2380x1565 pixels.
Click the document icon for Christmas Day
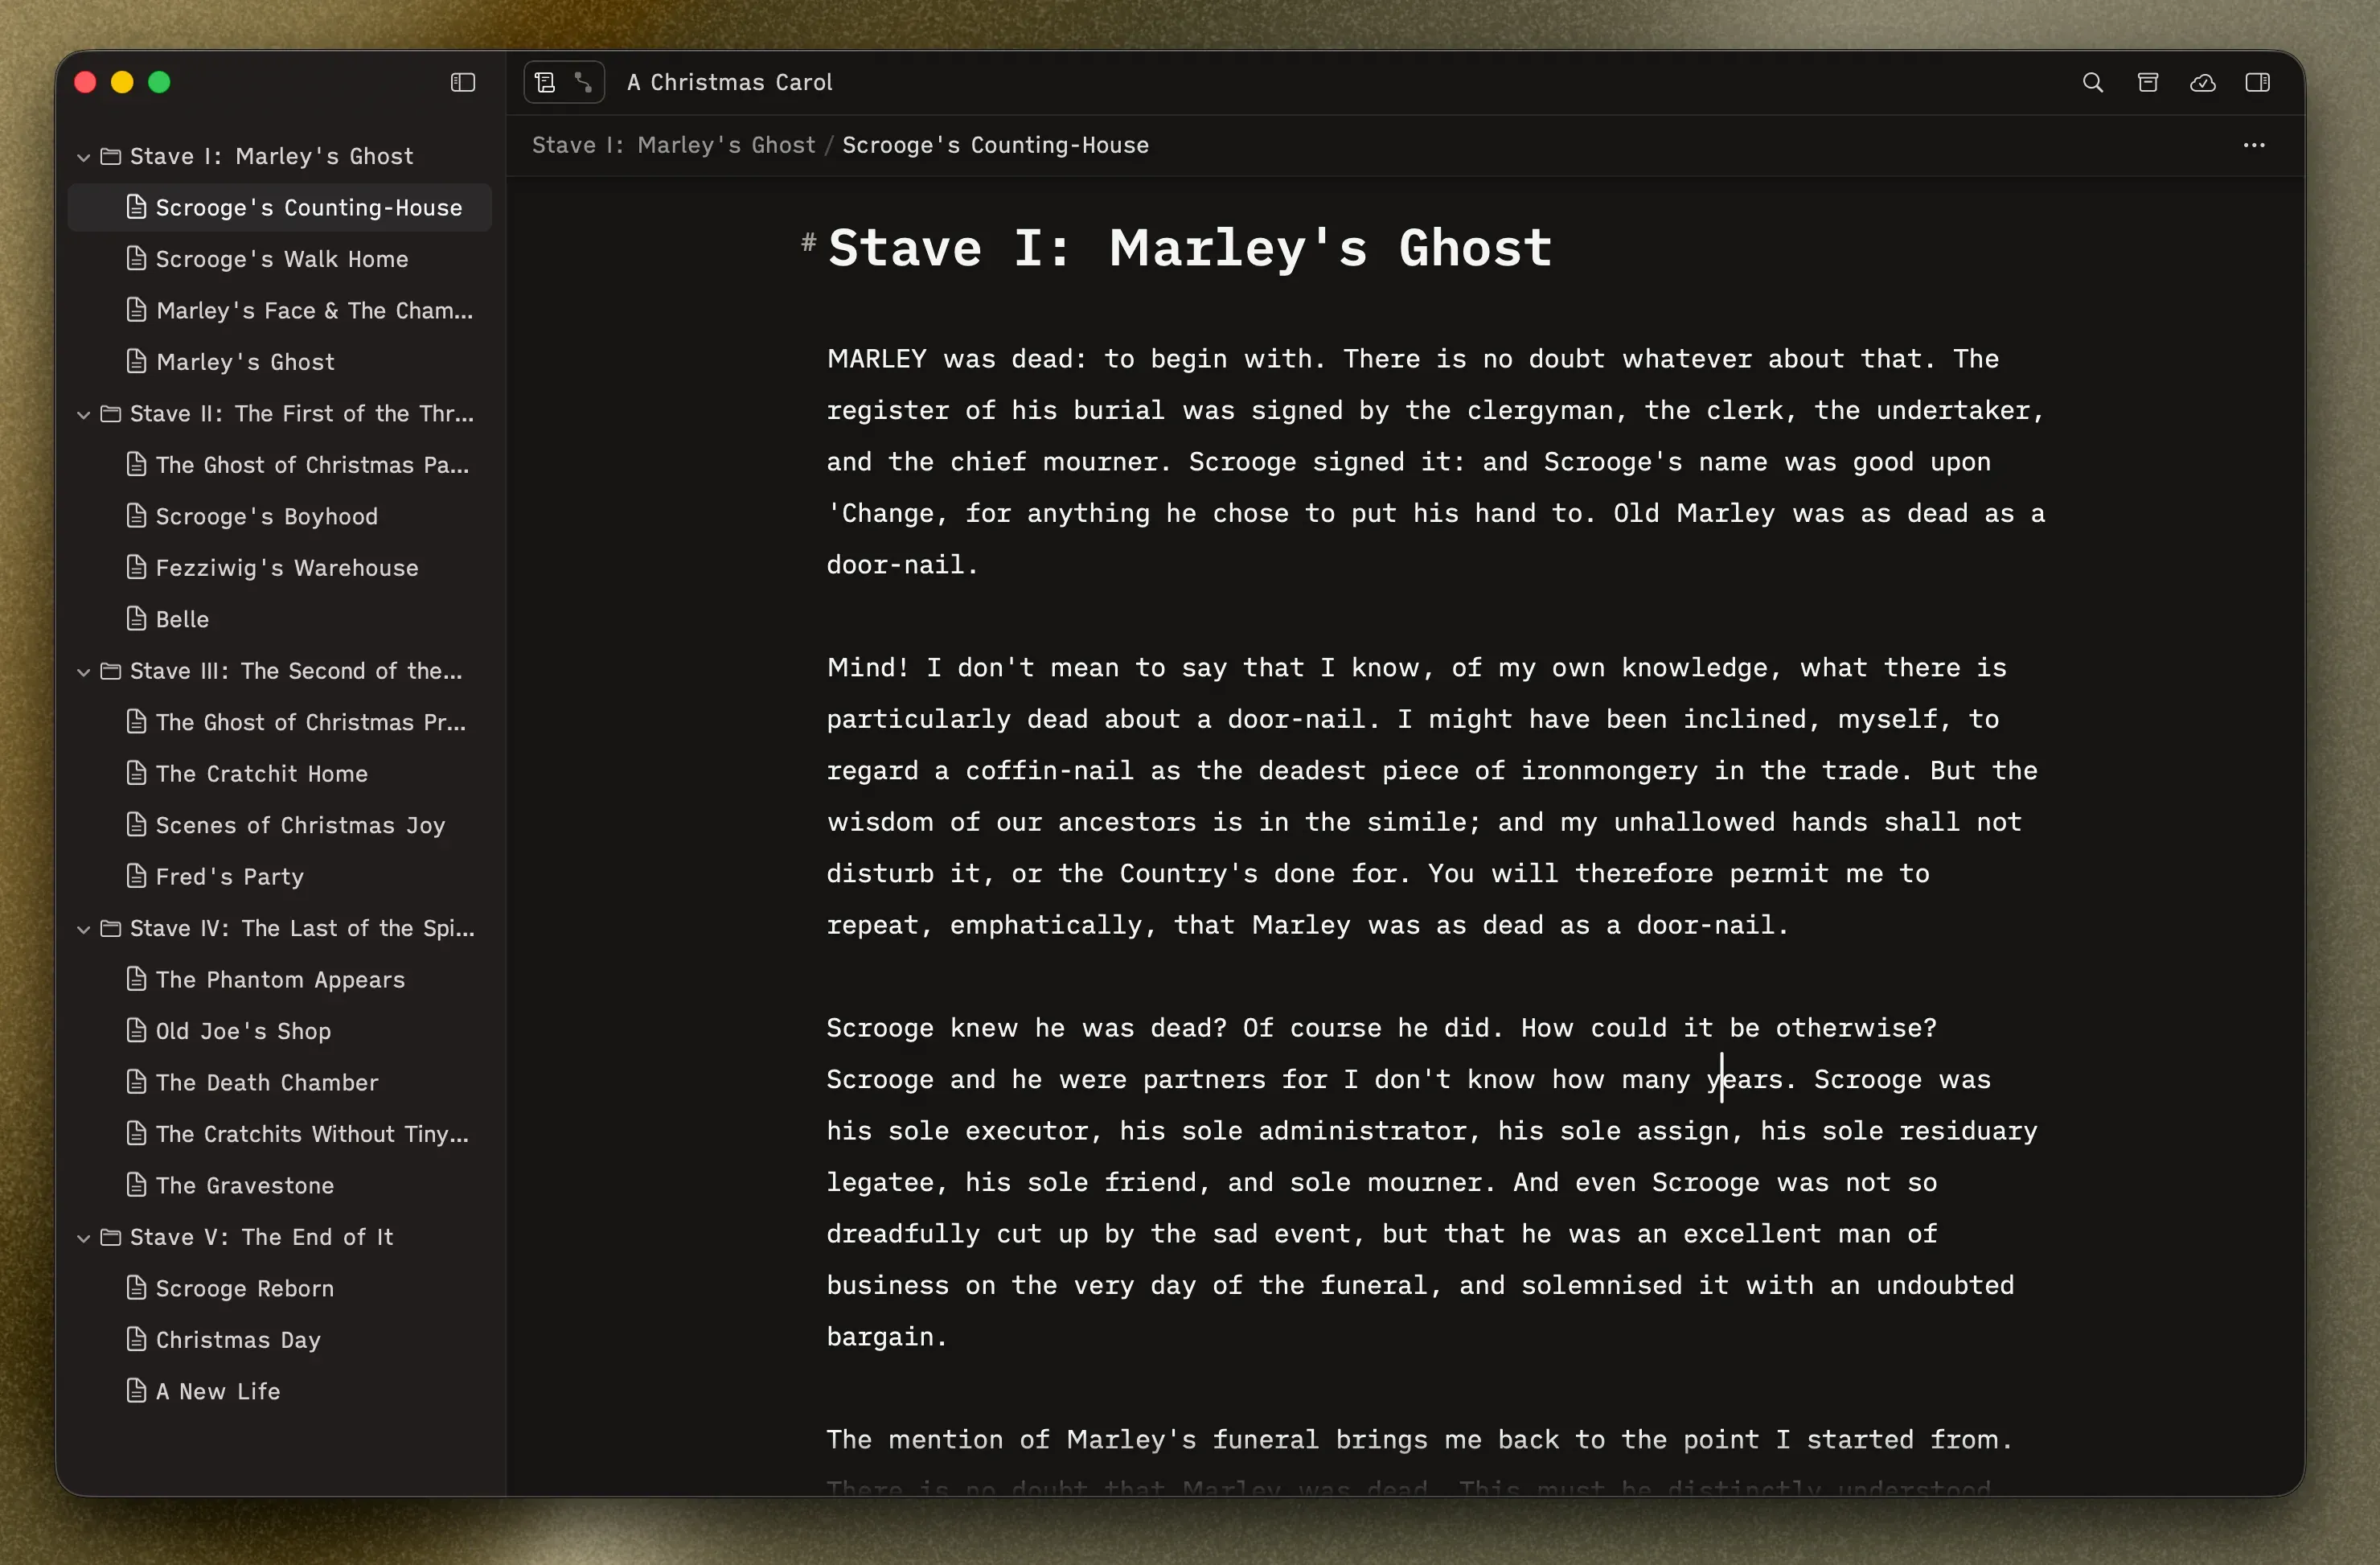137,1339
